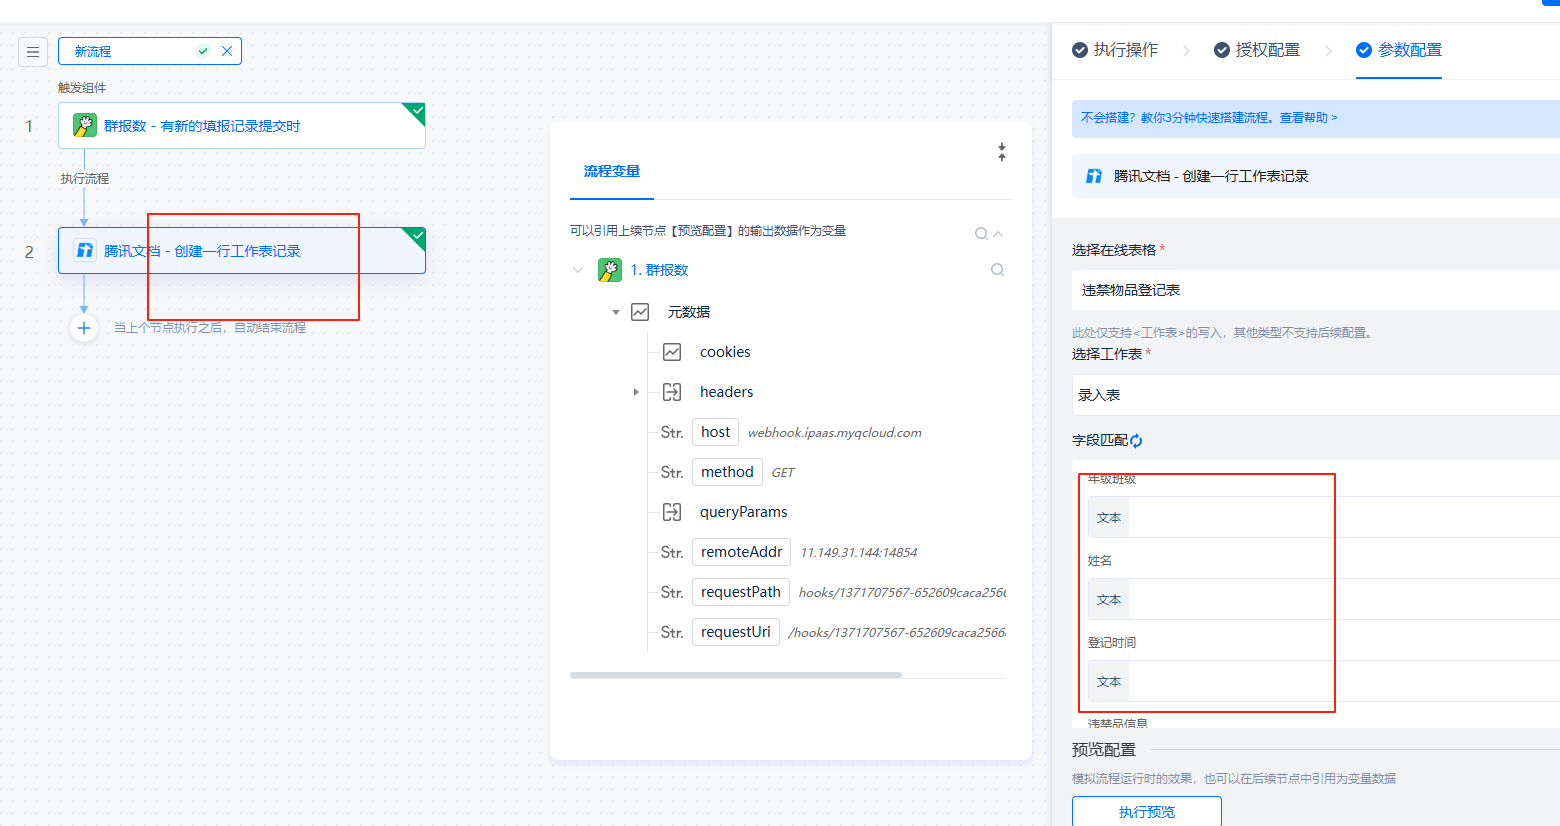Click the 腾讯文档 icon in flow node 2

point(85,250)
